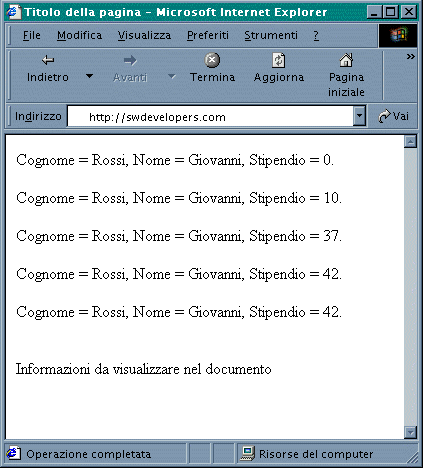423x468 pixels.
Task: Click the Aggiorna label
Action: [279, 77]
